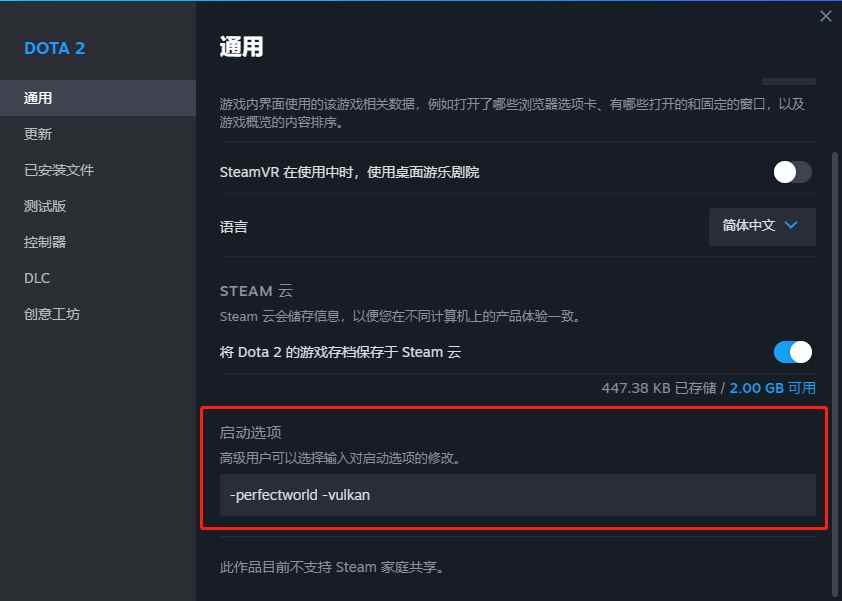This screenshot has width=842, height=601.
Task: Click the vertical scrollbar of settings panel
Action: coord(835,376)
